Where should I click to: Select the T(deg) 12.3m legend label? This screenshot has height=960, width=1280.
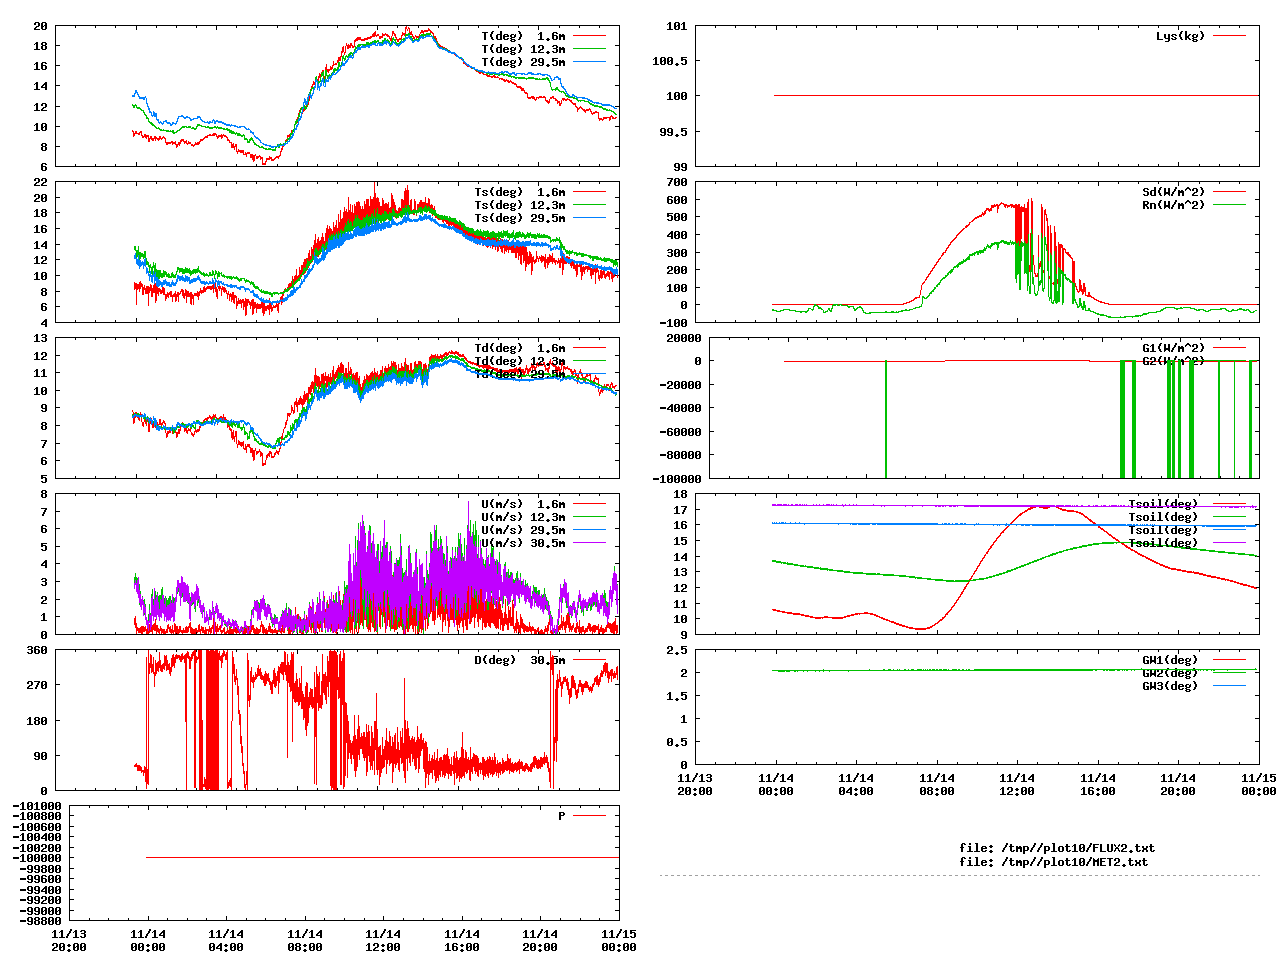(x=523, y=49)
